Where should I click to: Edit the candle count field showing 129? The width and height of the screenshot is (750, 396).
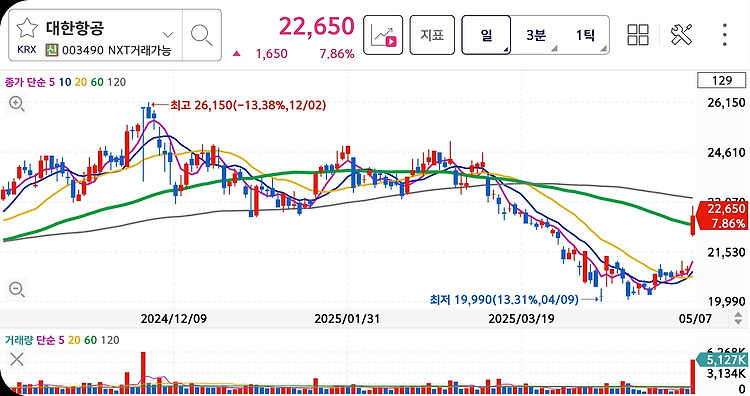pos(722,80)
